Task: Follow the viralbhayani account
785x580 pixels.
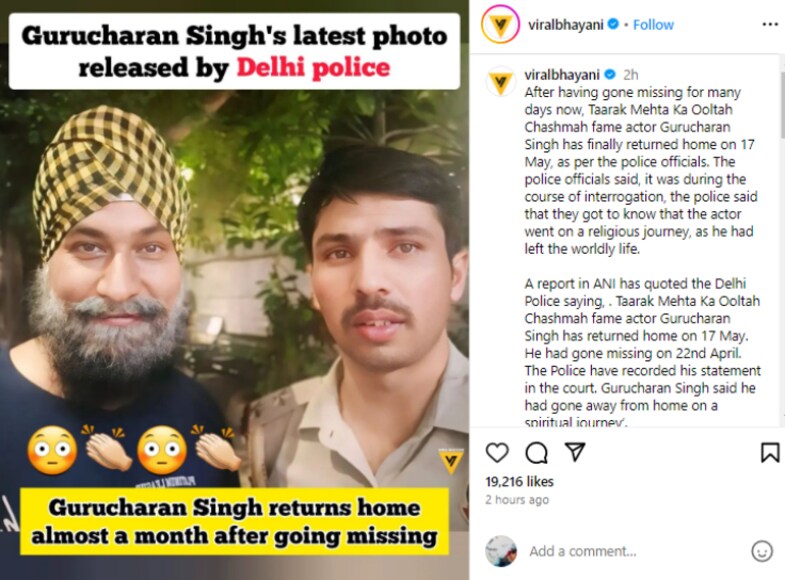Action: click(653, 25)
